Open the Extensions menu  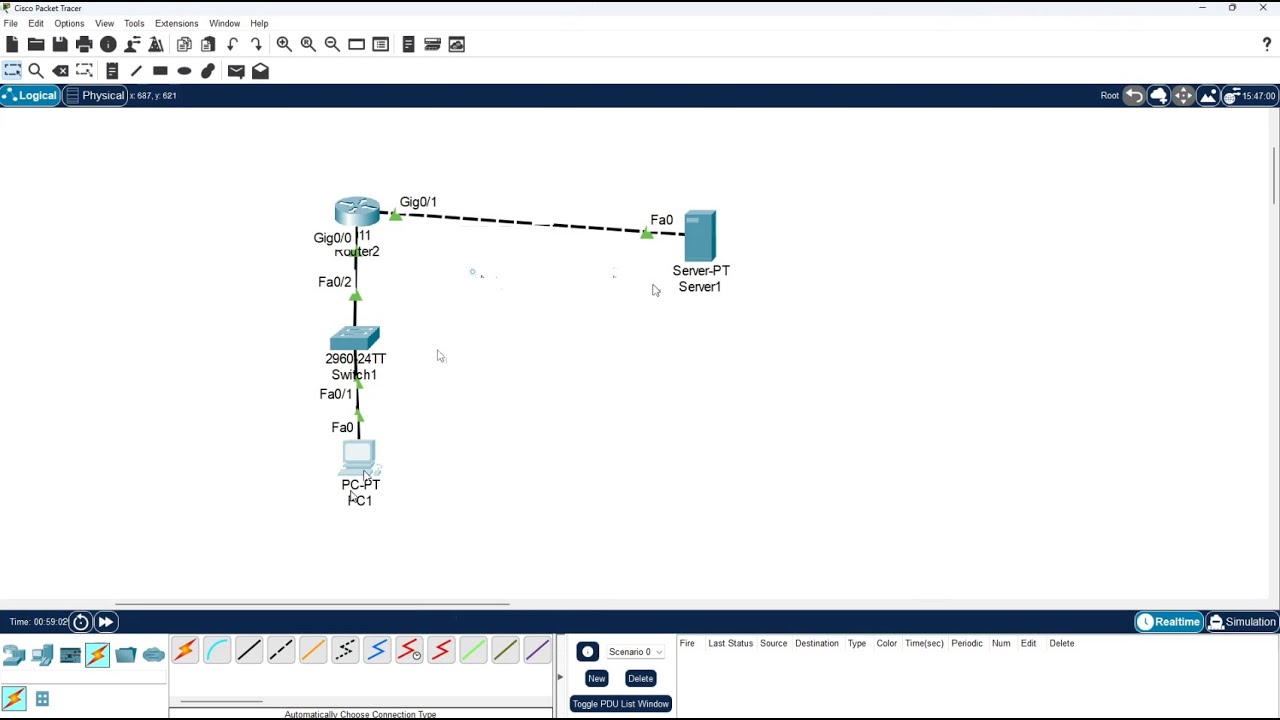pyautogui.click(x=177, y=23)
